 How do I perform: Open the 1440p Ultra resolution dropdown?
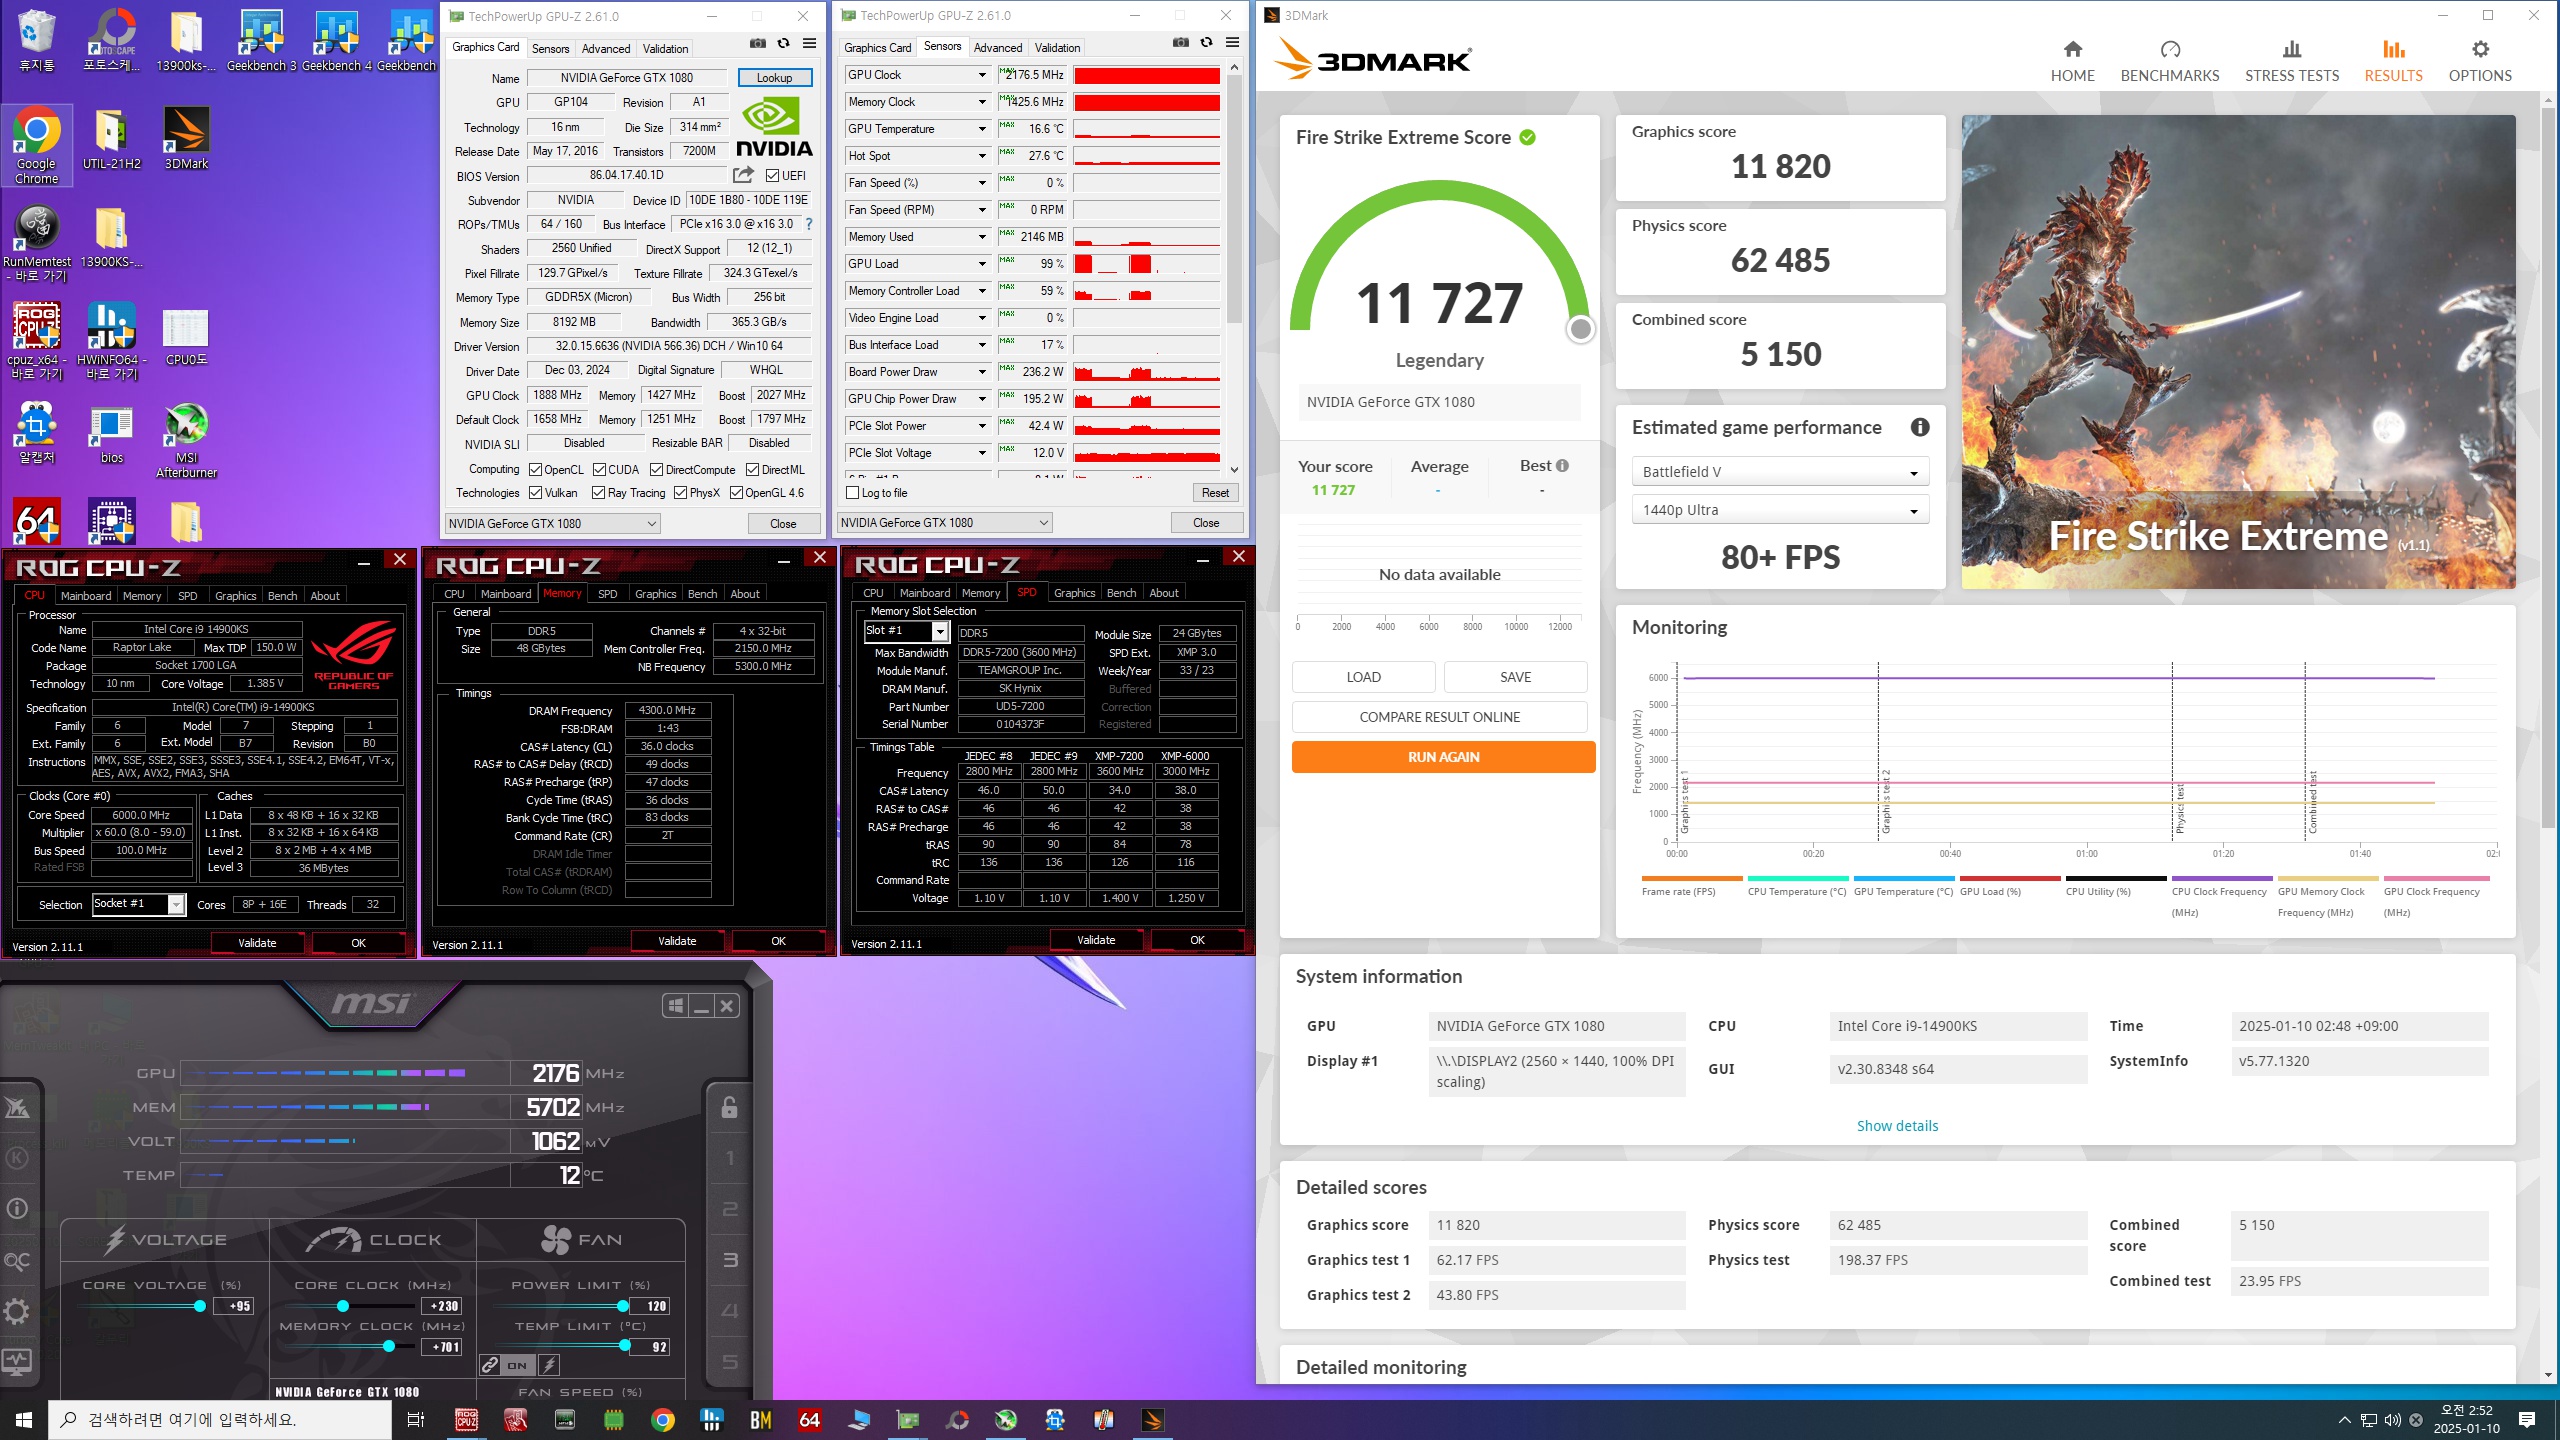1780,510
